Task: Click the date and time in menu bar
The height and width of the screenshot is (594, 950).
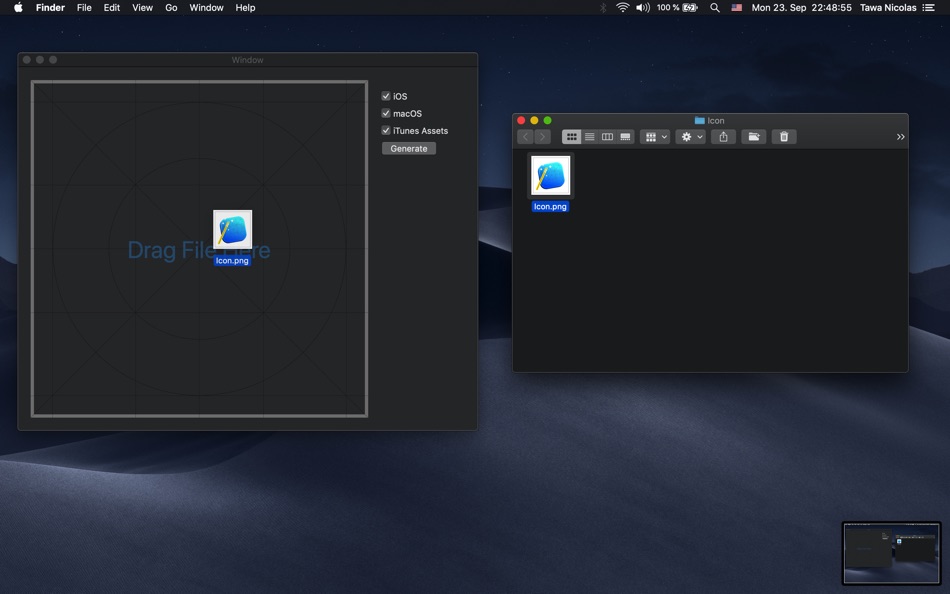Action: pyautogui.click(x=802, y=7)
